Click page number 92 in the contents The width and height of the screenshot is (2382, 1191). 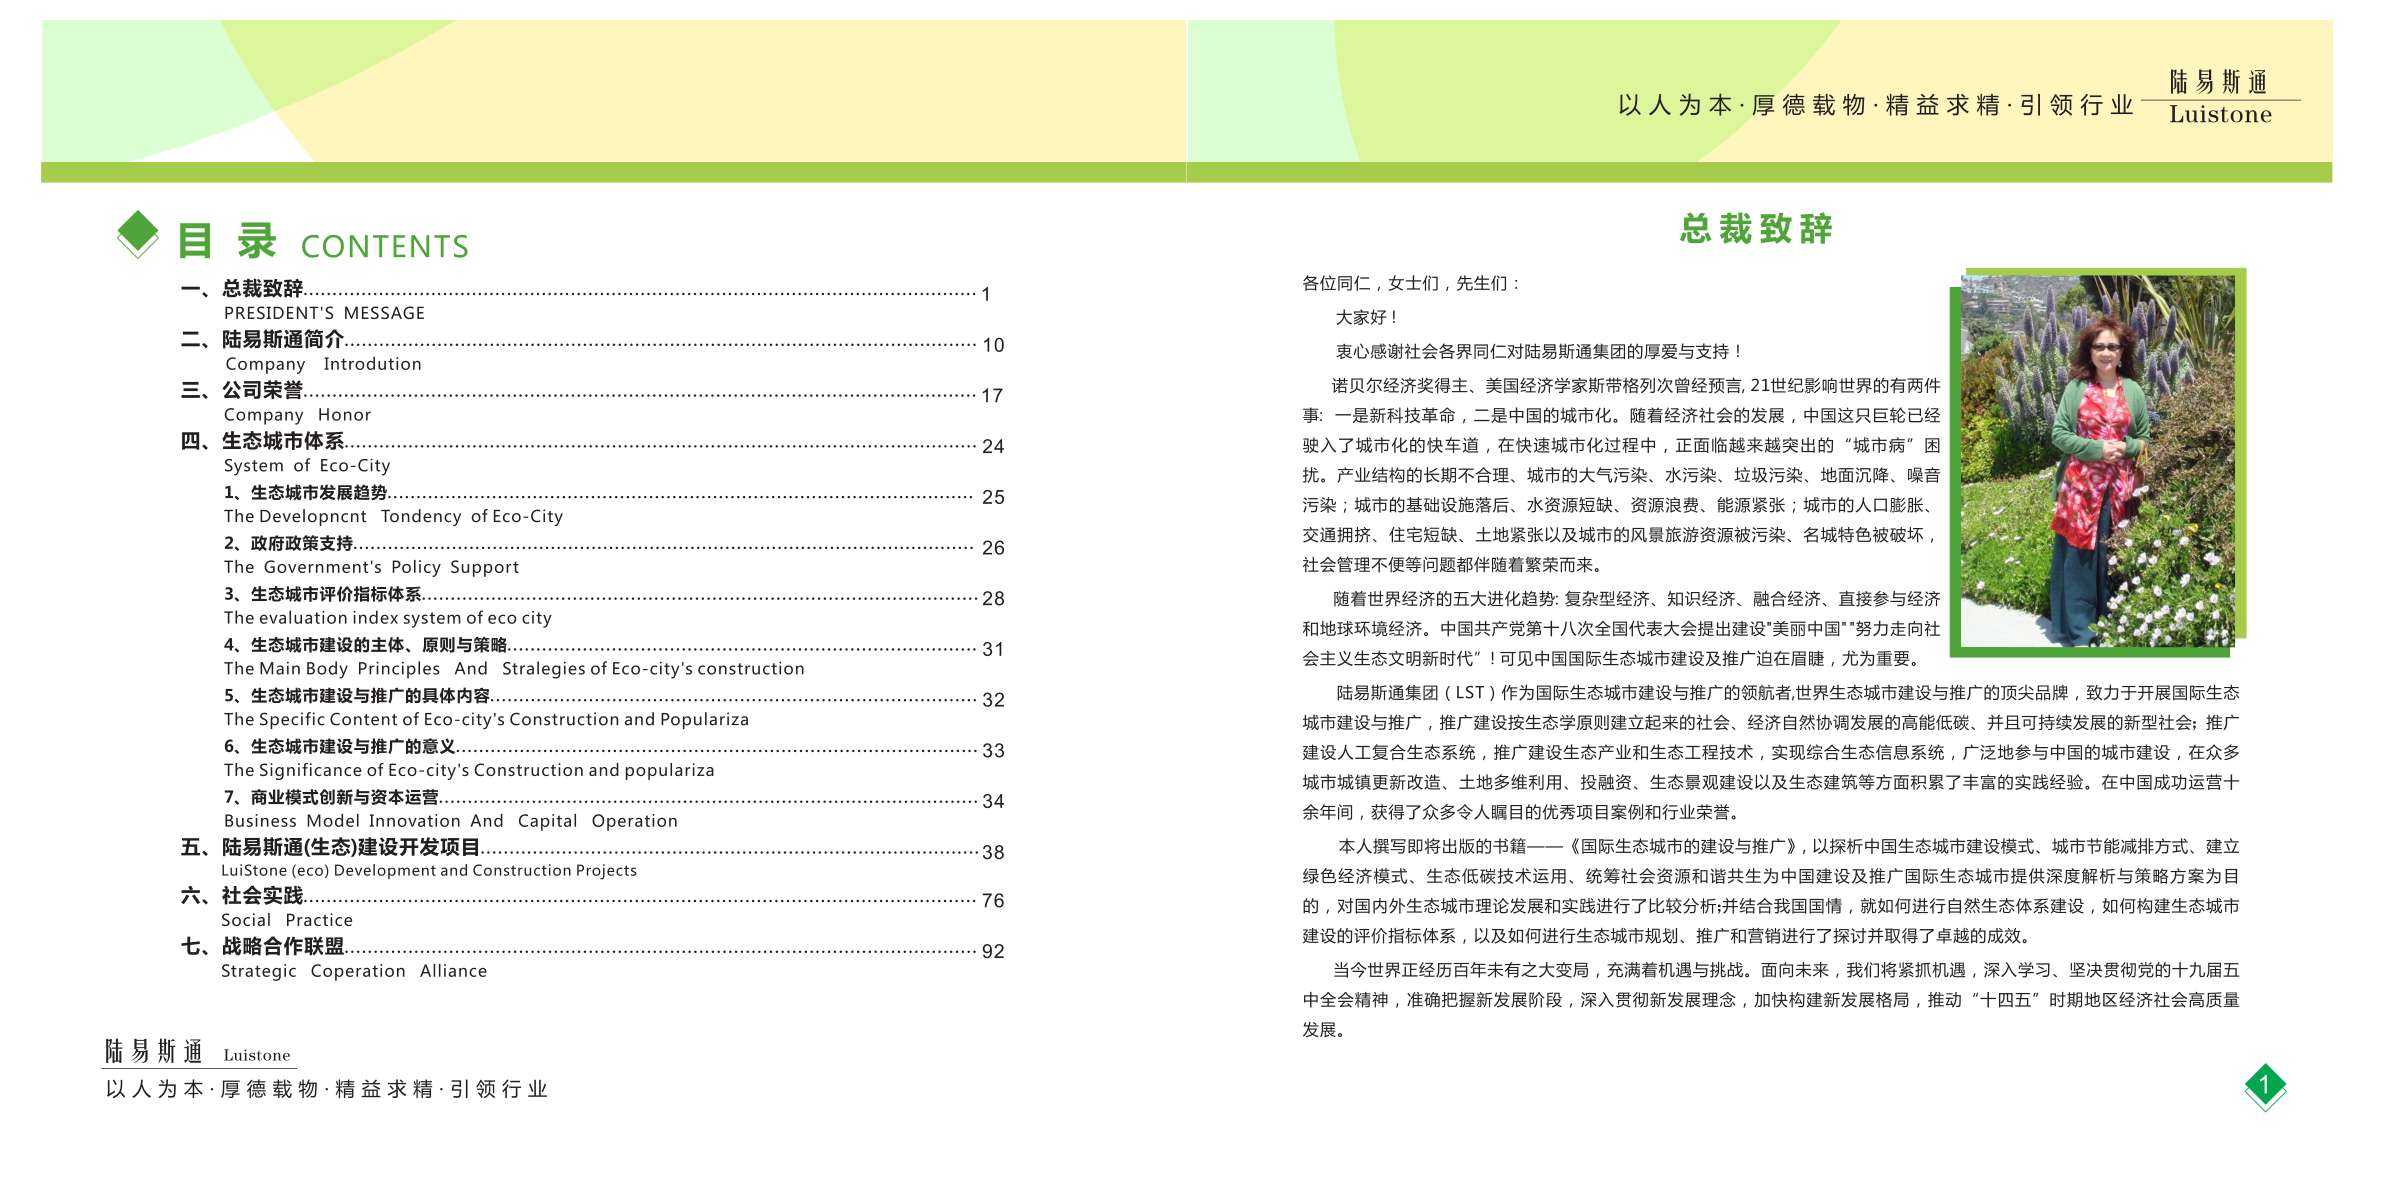pos(993,952)
